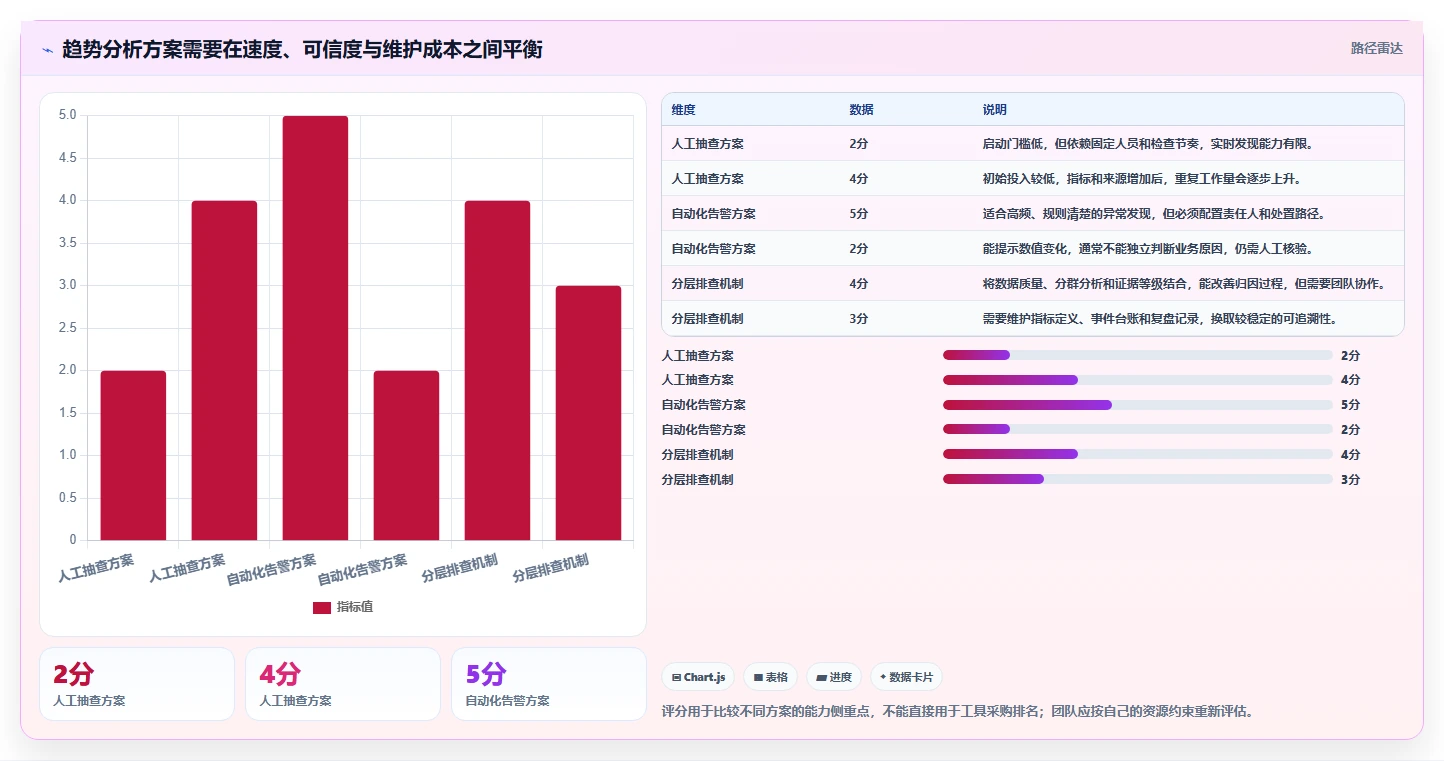Viewport: 1444px width, 761px height.
Task: Open the 2分 人工抽查方案 summary card
Action: coord(137,684)
